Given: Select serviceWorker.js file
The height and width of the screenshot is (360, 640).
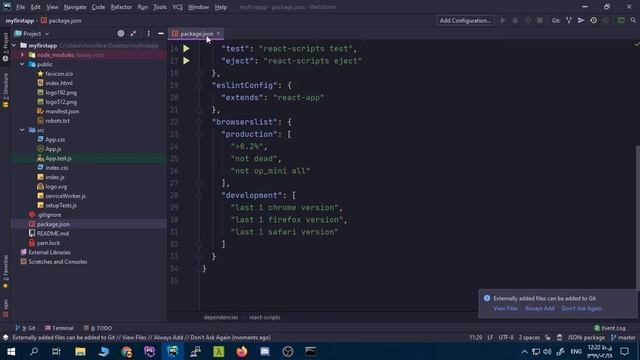Looking at the screenshot, I should pos(65,196).
